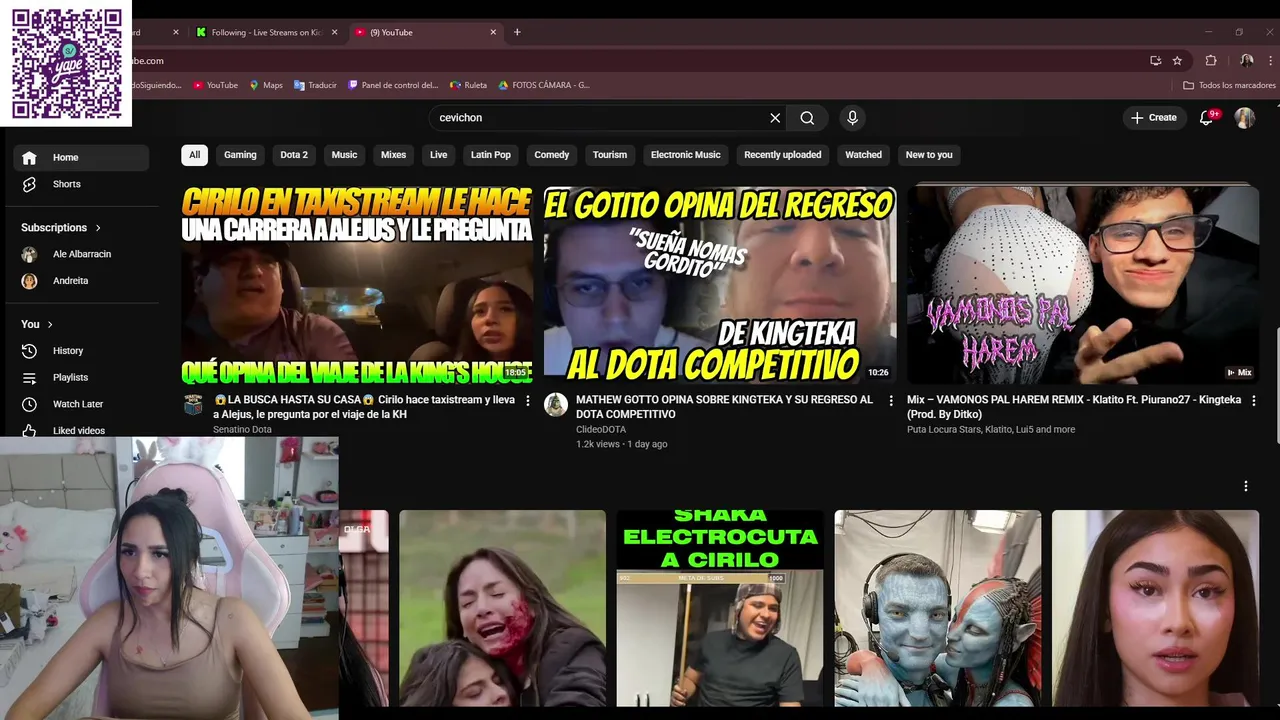The image size is (1280, 720).
Task: Select the Mixes filter chip
Action: pyautogui.click(x=393, y=155)
